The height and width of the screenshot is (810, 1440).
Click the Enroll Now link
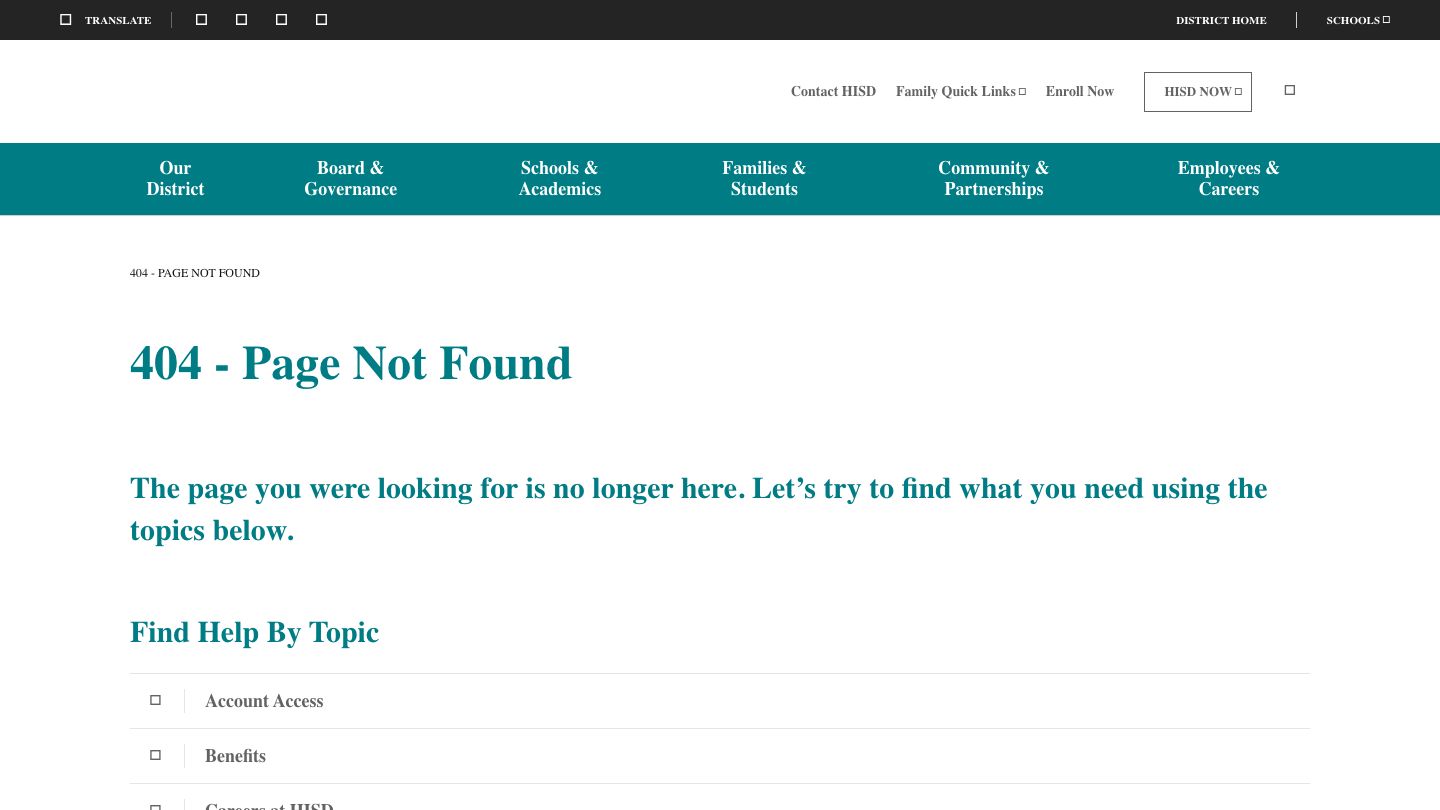pyautogui.click(x=1079, y=91)
